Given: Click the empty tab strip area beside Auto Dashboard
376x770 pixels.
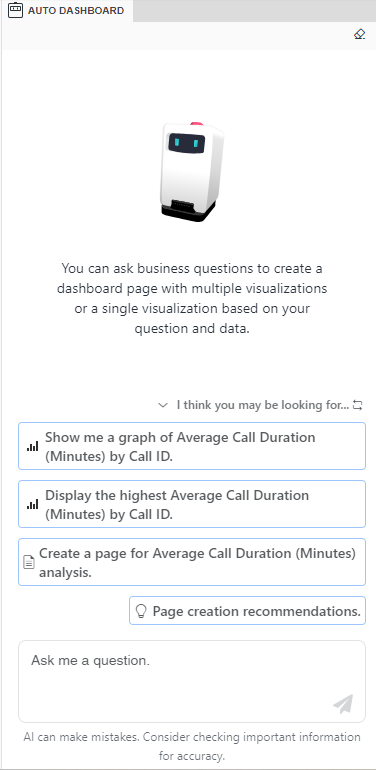Looking at the screenshot, I should pyautogui.click(x=254, y=11).
